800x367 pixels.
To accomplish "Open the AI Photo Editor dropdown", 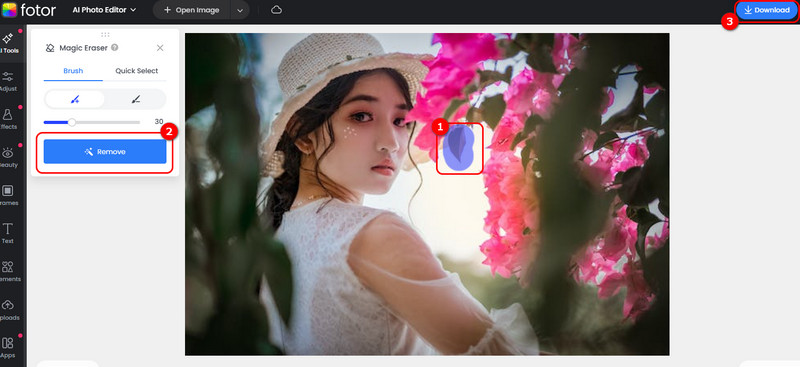I will (104, 10).
